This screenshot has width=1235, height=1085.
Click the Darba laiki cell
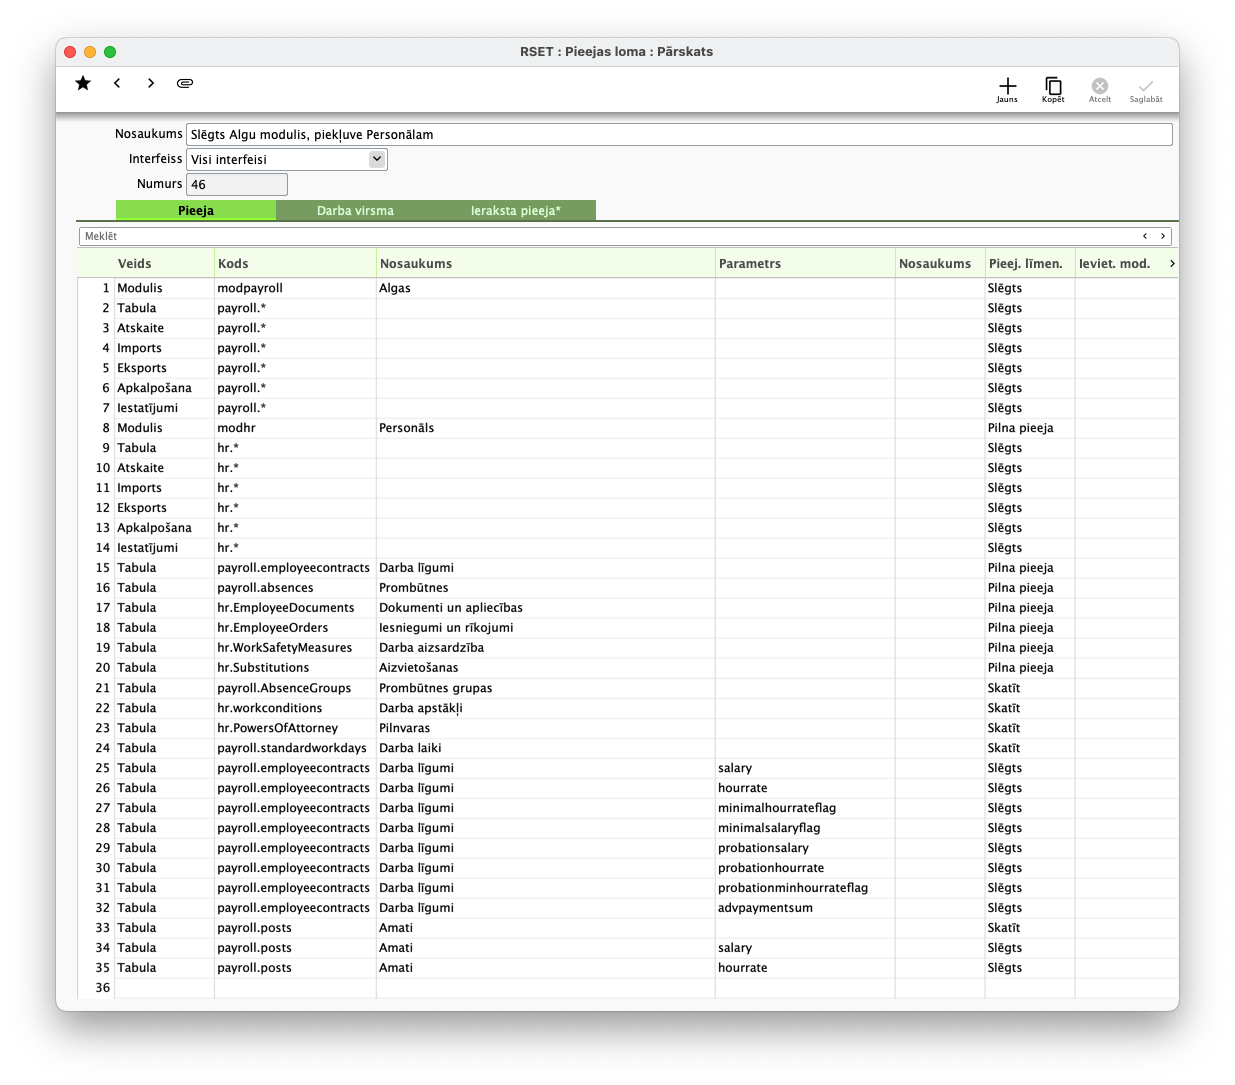[x=545, y=748]
